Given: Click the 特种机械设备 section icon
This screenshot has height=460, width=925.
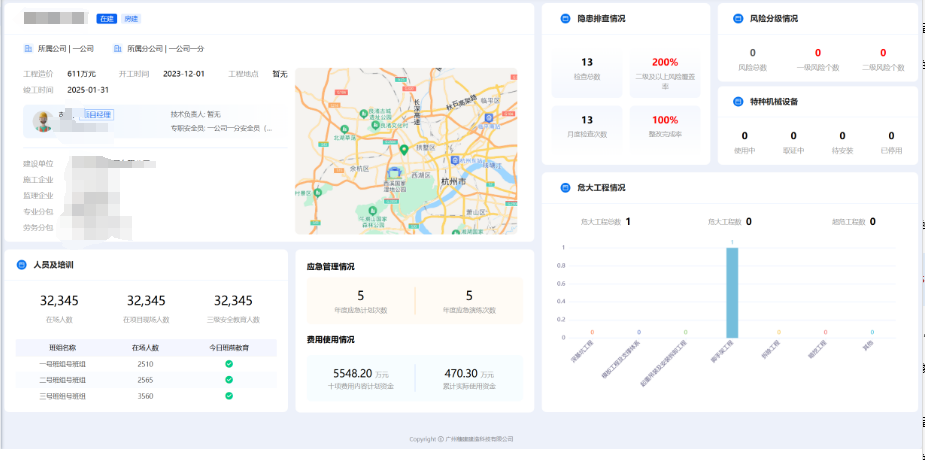Looking at the screenshot, I should tap(736, 101).
